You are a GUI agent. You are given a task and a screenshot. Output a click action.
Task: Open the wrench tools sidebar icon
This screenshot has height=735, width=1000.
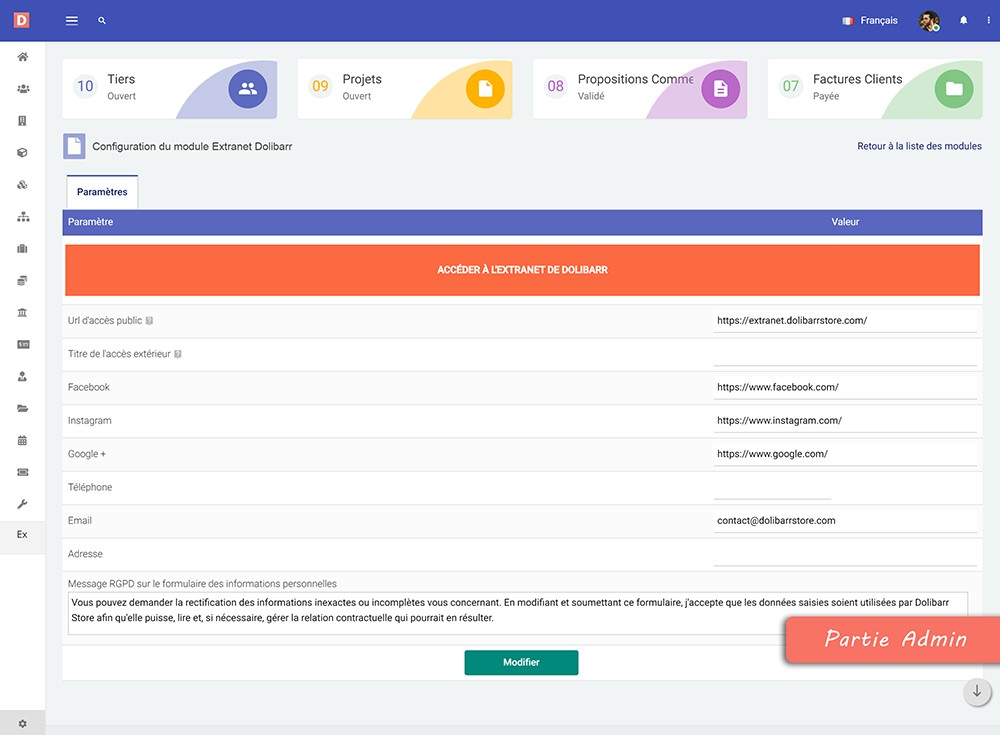coord(22,504)
